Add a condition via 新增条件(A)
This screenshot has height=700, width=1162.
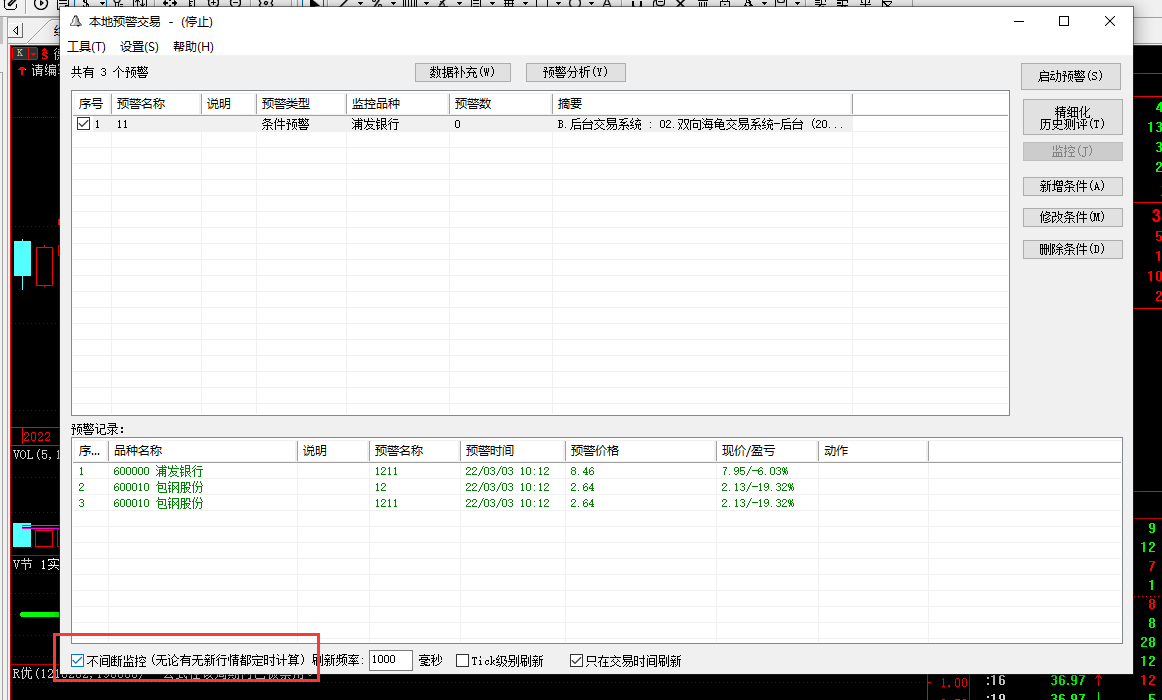click(x=1072, y=186)
